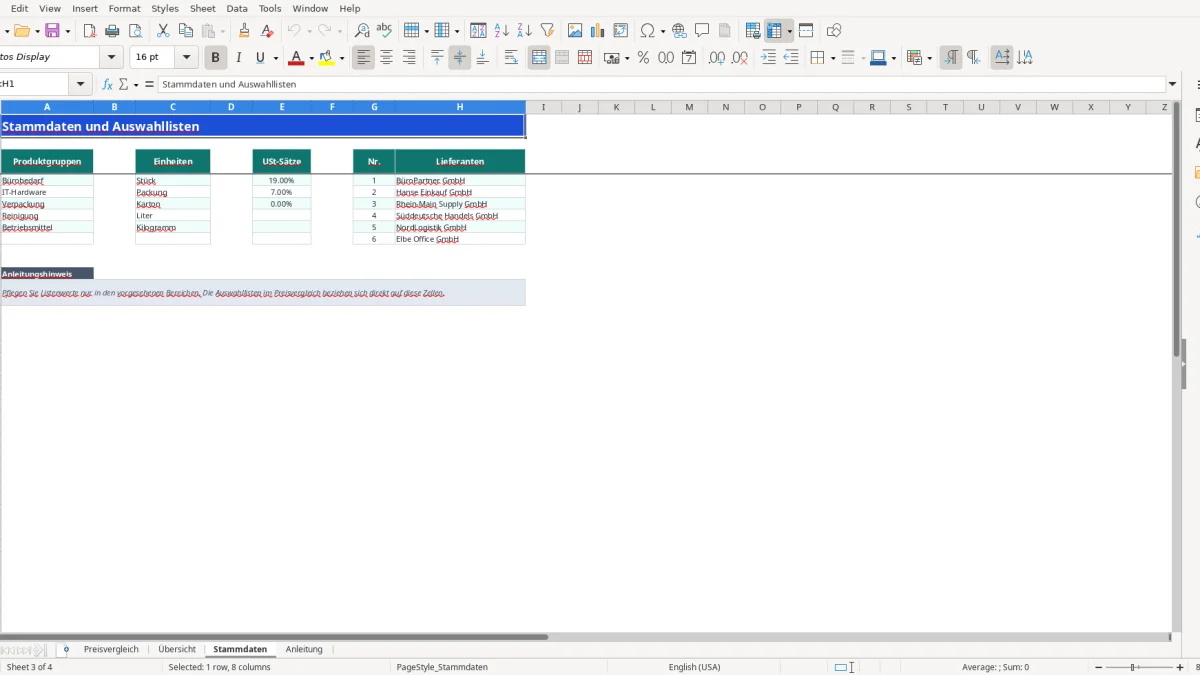Toggle bold formatting

pyautogui.click(x=215, y=58)
